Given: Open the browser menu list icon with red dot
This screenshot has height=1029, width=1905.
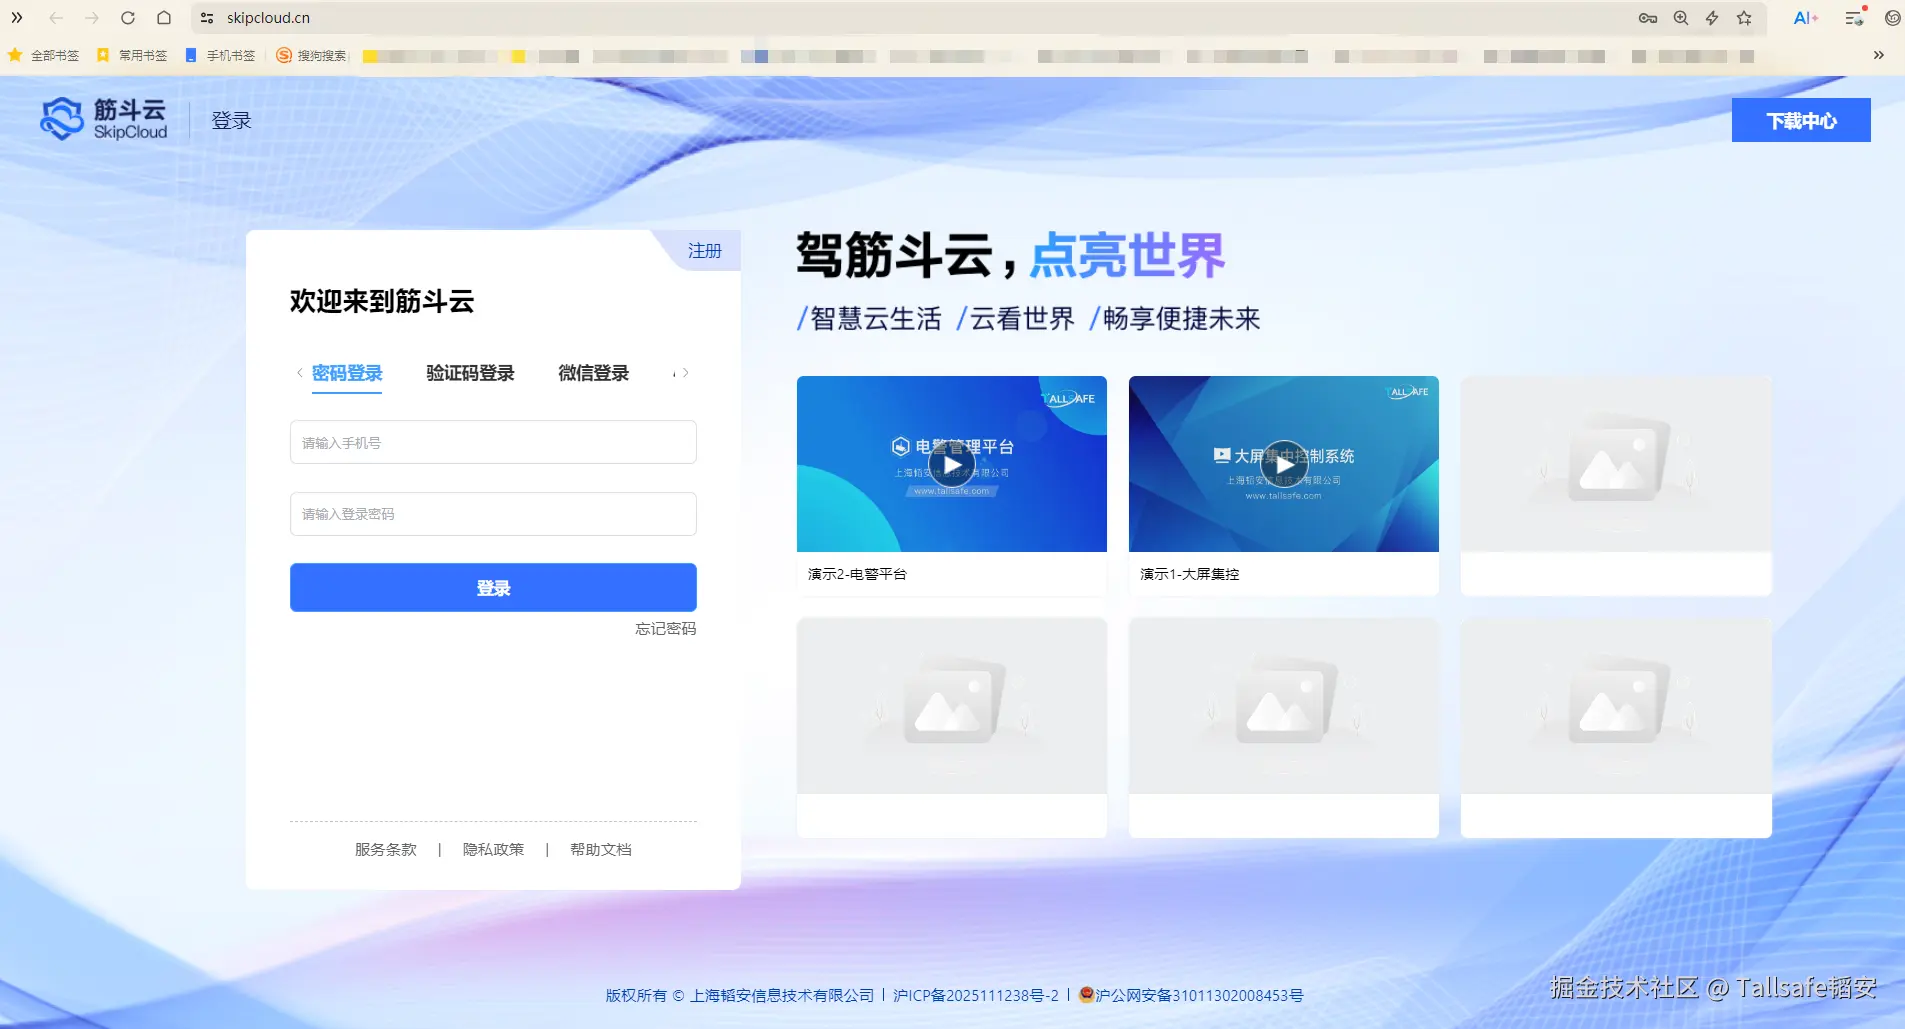Looking at the screenshot, I should tap(1855, 17).
